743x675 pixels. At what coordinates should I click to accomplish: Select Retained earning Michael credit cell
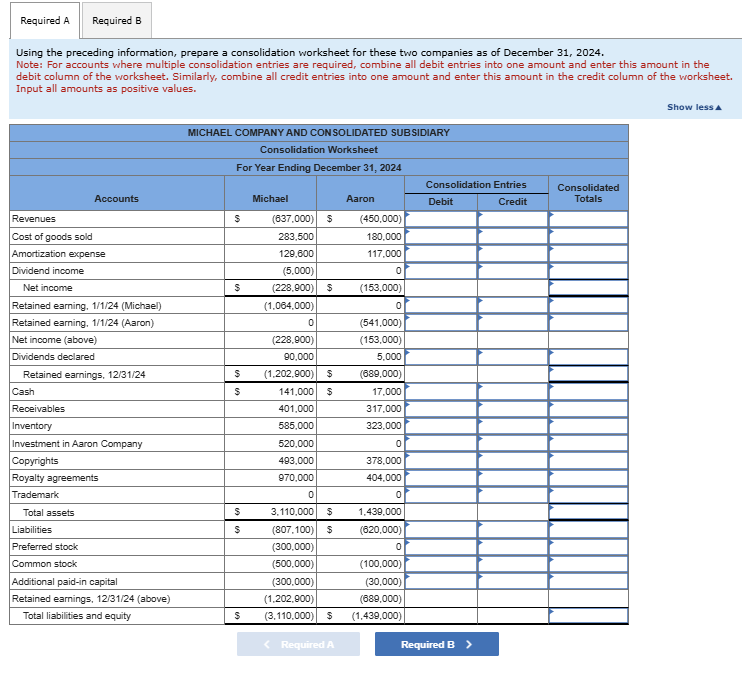coord(513,305)
